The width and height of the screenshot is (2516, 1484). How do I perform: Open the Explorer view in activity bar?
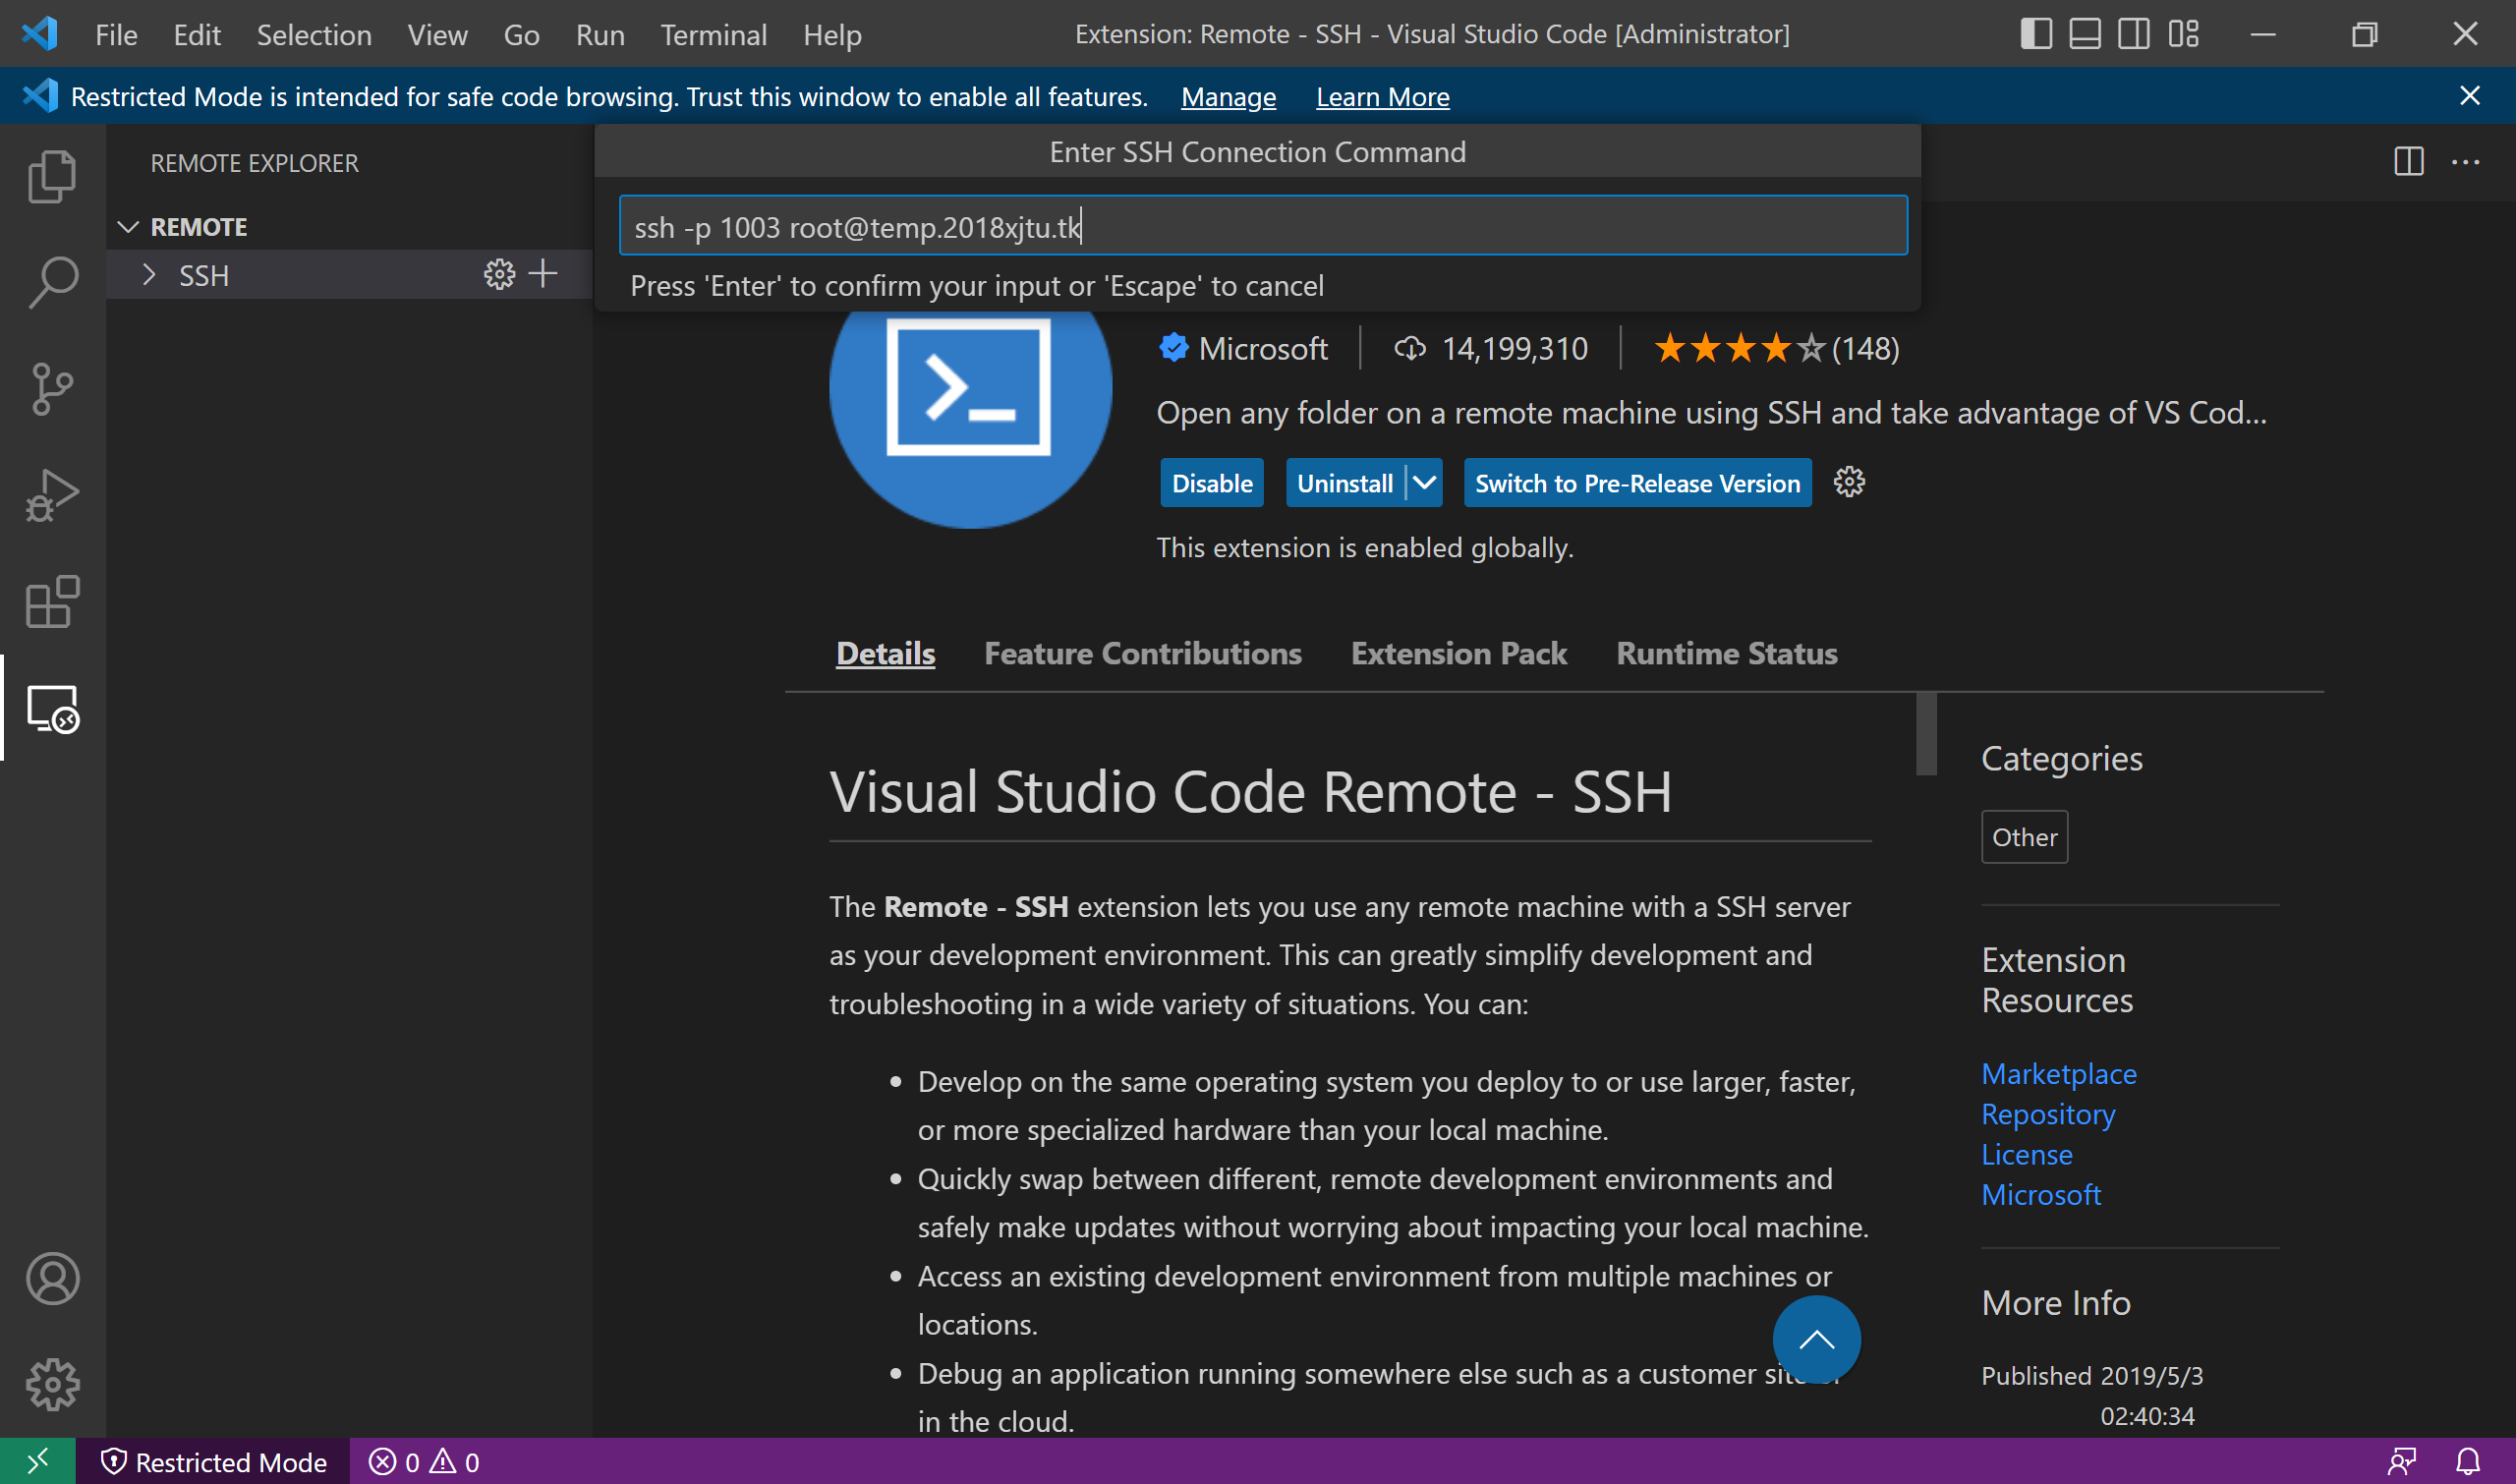(52, 177)
